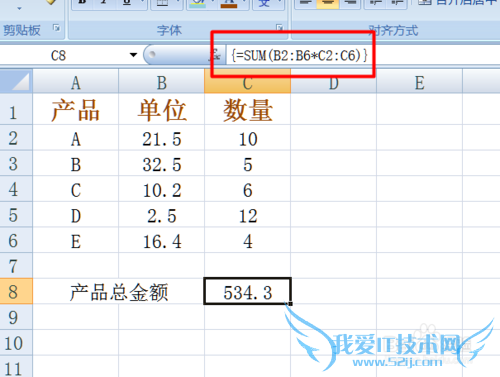Open the 字体 group dialog launcher
Image resolution: width=500 pixels, height=377 pixels.
click(279, 28)
